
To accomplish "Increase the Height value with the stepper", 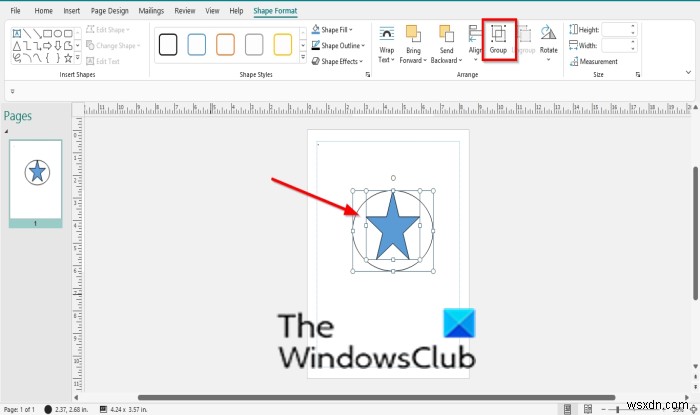I will point(633,27).
